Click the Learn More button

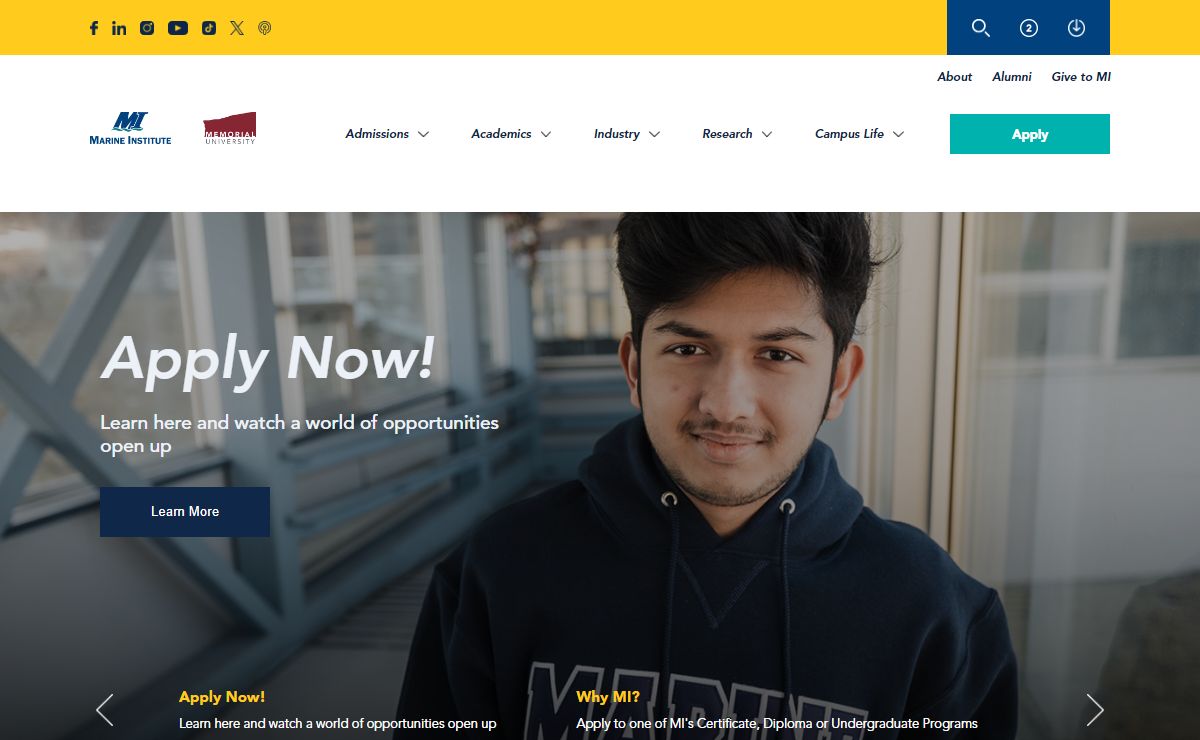[185, 512]
